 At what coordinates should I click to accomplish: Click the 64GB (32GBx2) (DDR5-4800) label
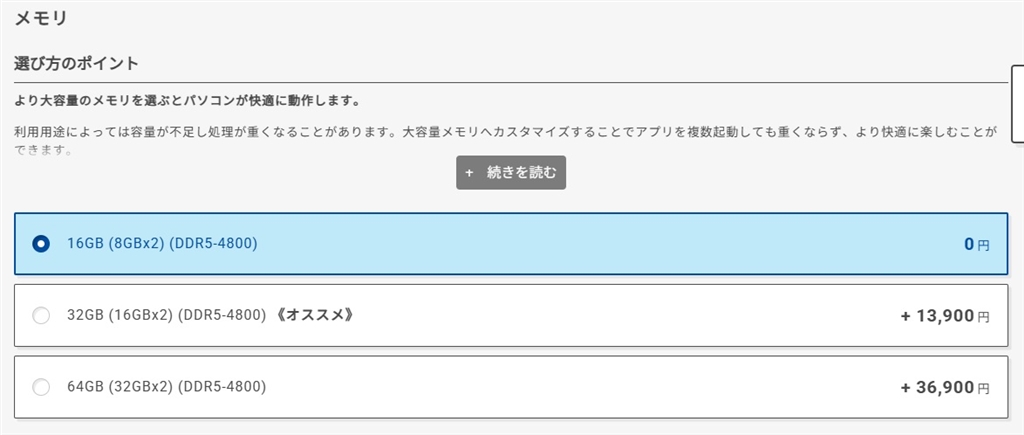click(x=166, y=387)
